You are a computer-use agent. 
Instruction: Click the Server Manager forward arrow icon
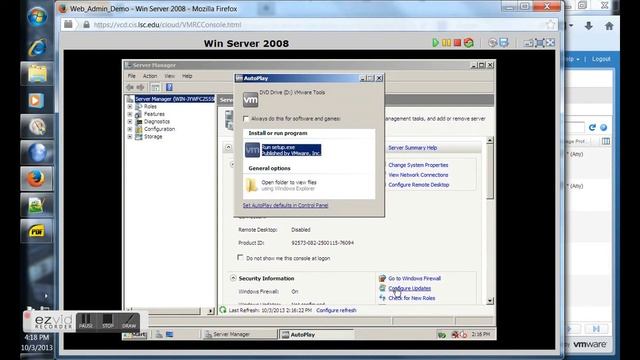(140, 87)
